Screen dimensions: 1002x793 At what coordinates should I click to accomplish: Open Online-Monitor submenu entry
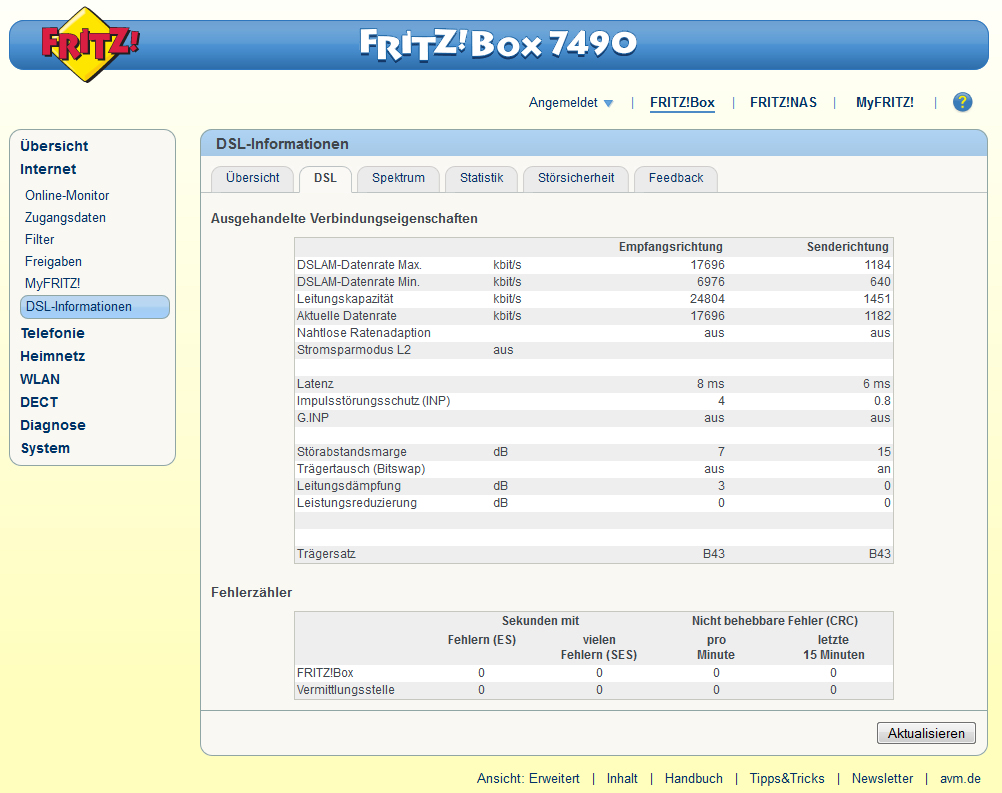pyautogui.click(x=67, y=196)
